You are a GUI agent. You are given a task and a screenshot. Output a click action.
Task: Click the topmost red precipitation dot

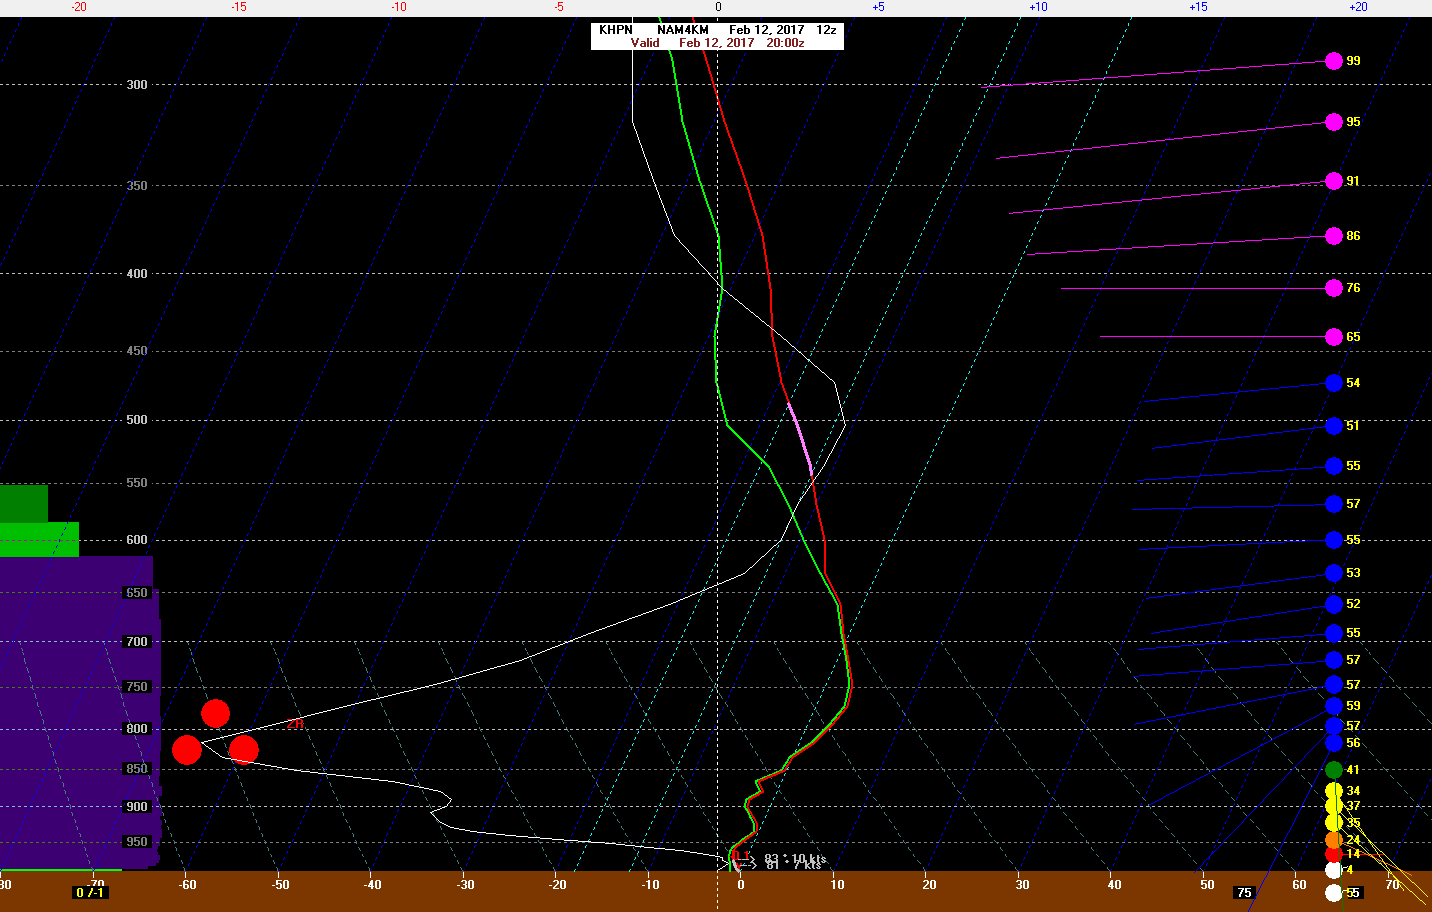tap(215, 713)
